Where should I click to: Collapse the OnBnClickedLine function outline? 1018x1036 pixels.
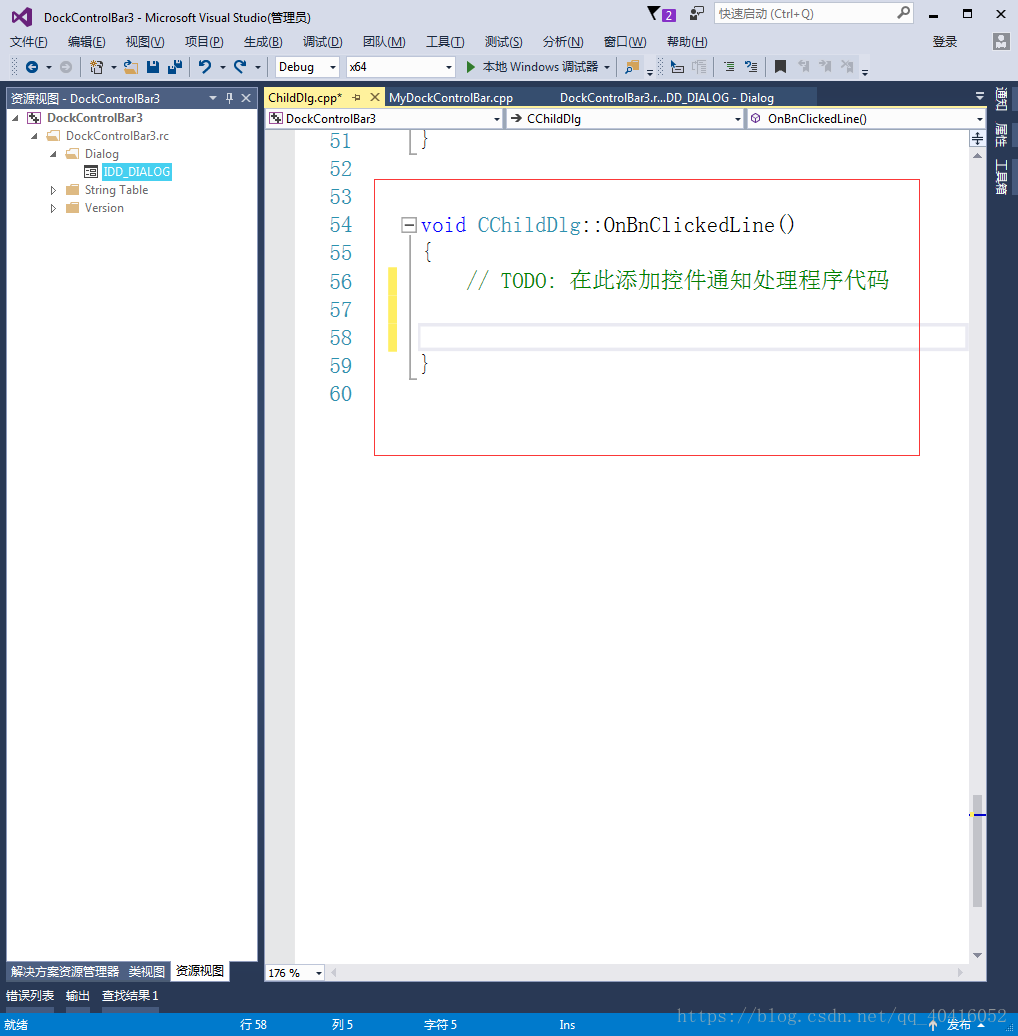(409, 225)
